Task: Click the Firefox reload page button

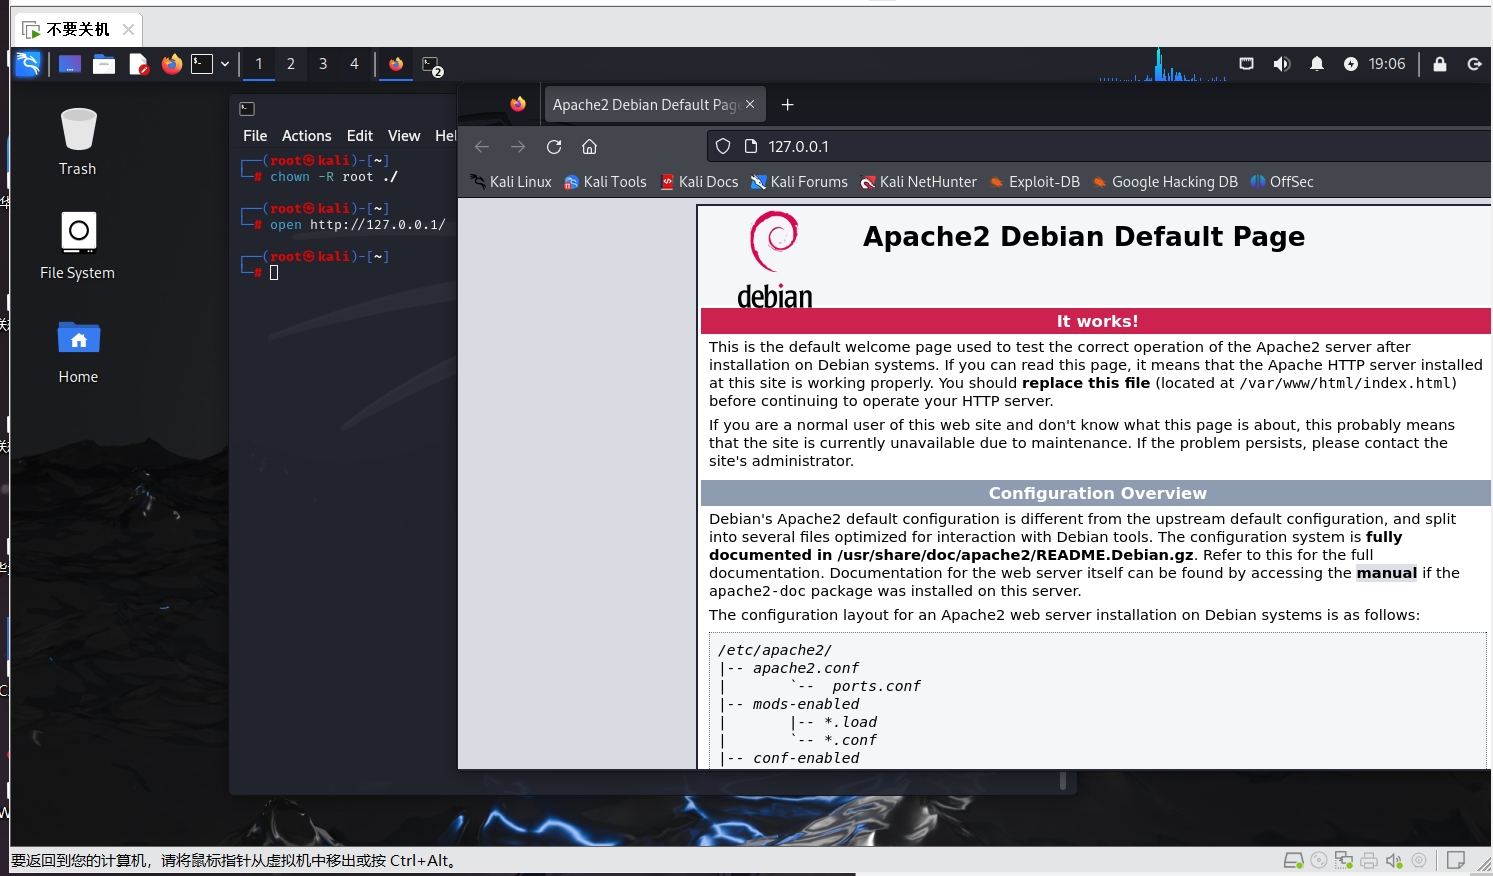Action: (x=554, y=147)
